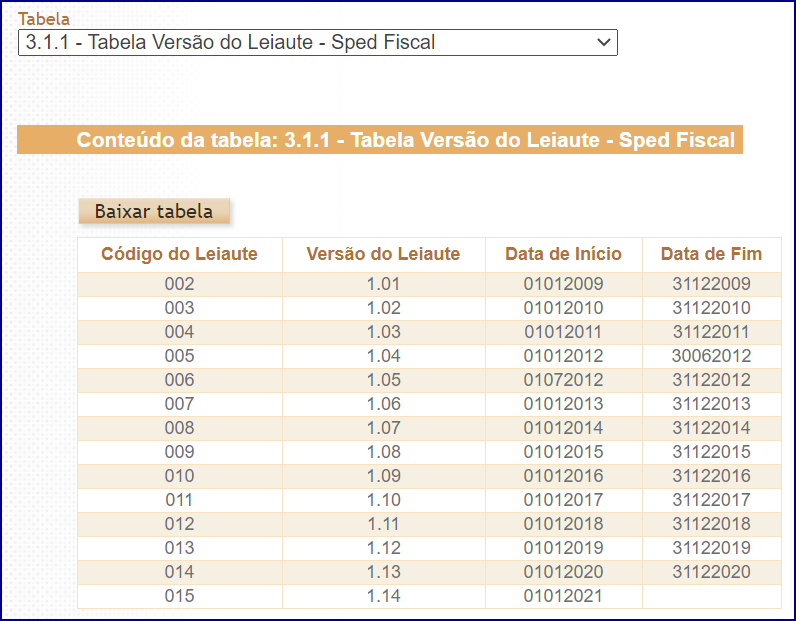Click version 1.06 cell
The height and width of the screenshot is (621, 796).
(384, 404)
